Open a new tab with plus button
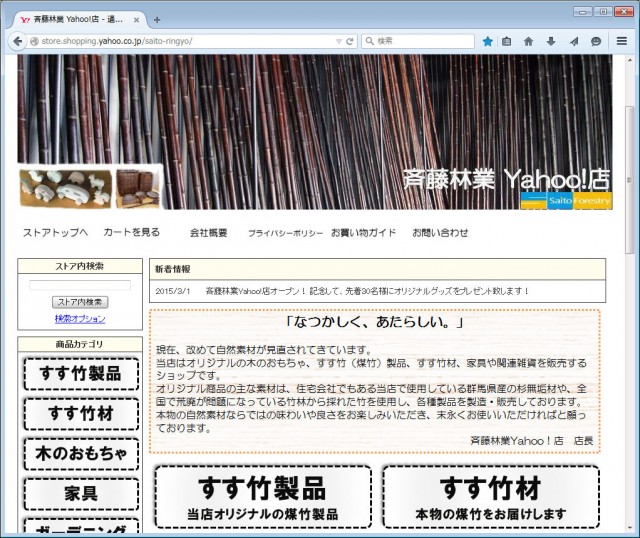640x538 pixels. pyautogui.click(x=157, y=20)
